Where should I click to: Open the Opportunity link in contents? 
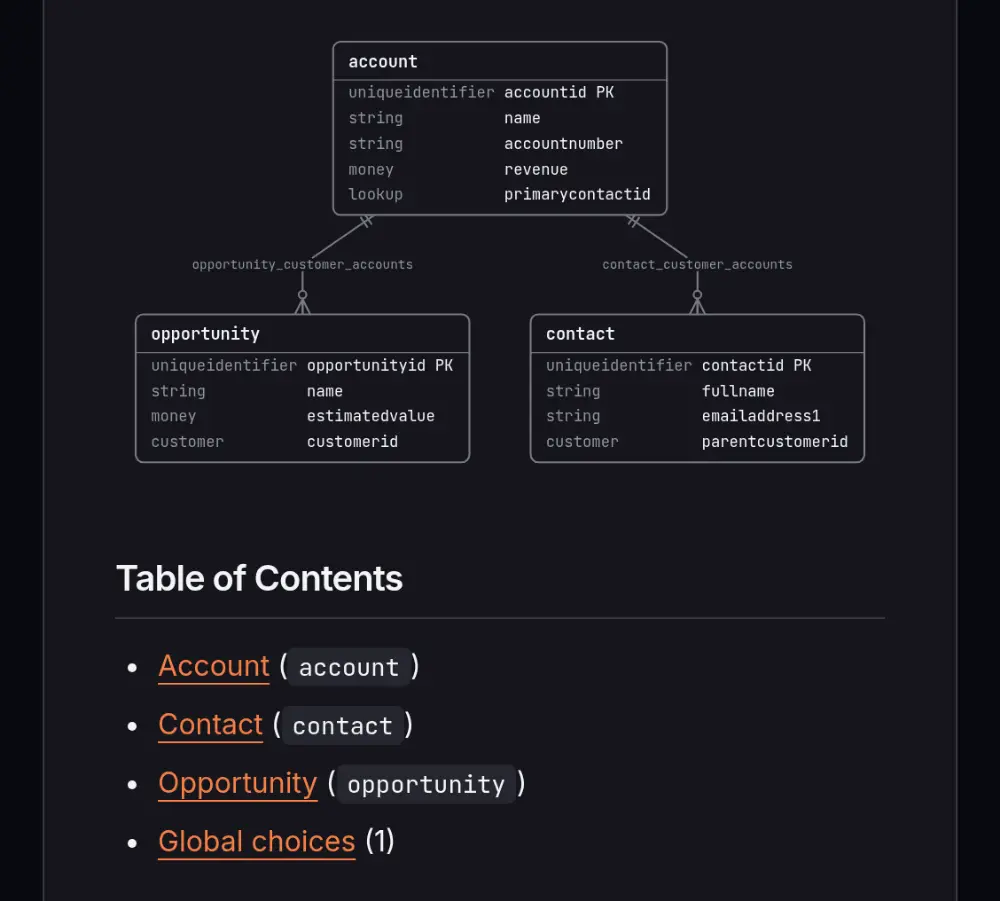(238, 784)
